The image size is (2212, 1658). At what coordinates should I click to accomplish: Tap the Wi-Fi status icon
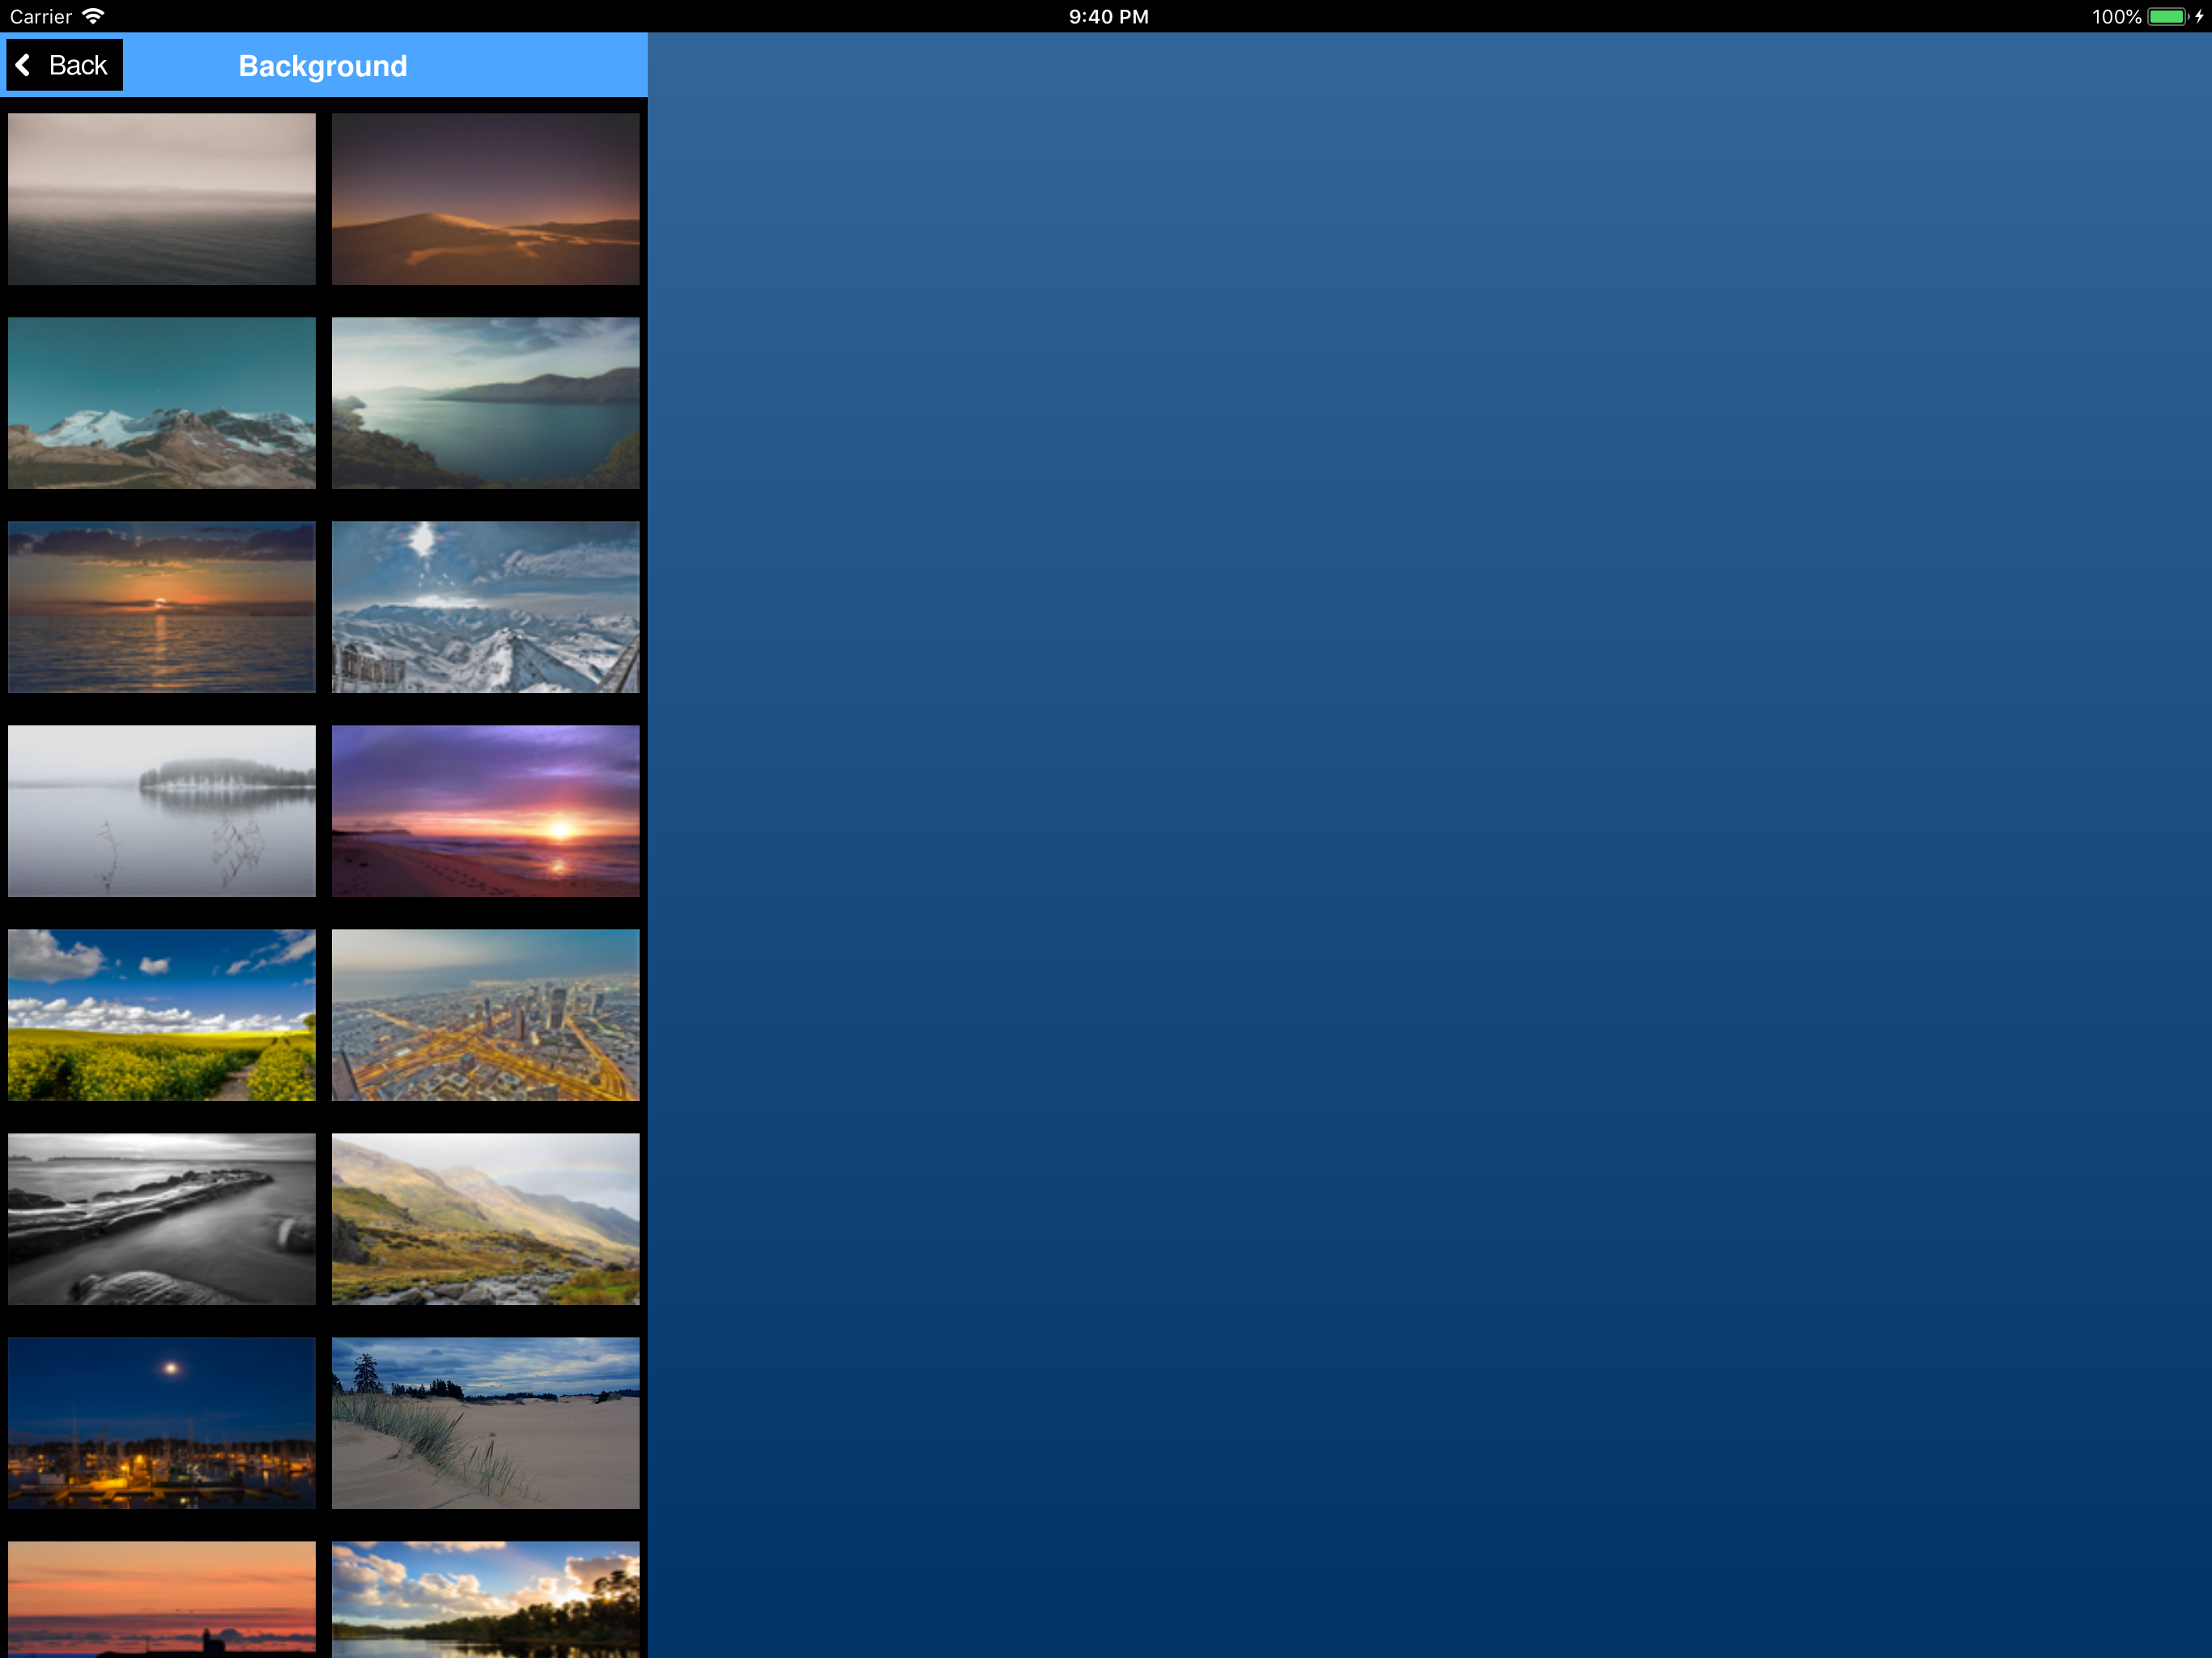(x=94, y=16)
